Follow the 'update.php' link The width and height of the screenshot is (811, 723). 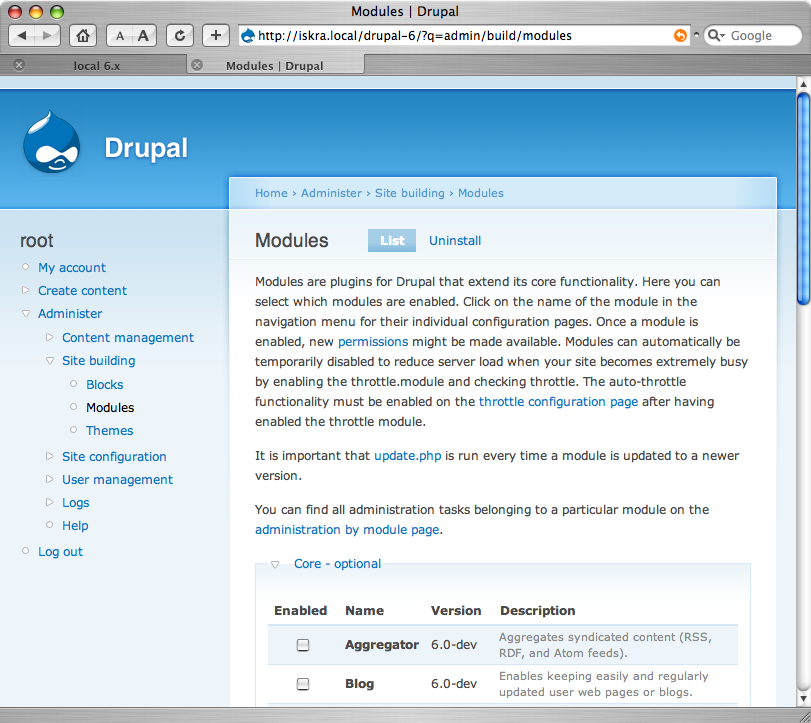click(408, 456)
